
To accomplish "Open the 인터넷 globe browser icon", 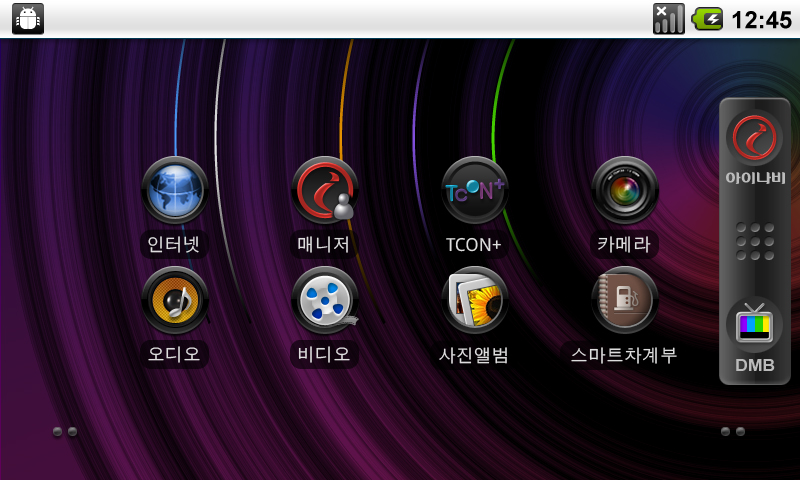I will (174, 190).
